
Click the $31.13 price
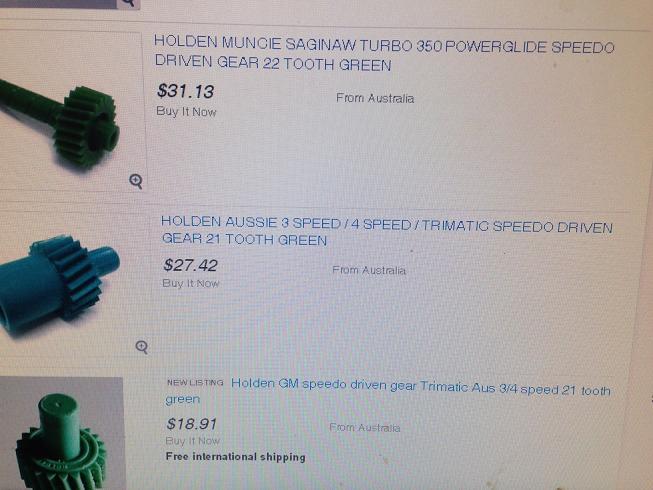pos(185,91)
